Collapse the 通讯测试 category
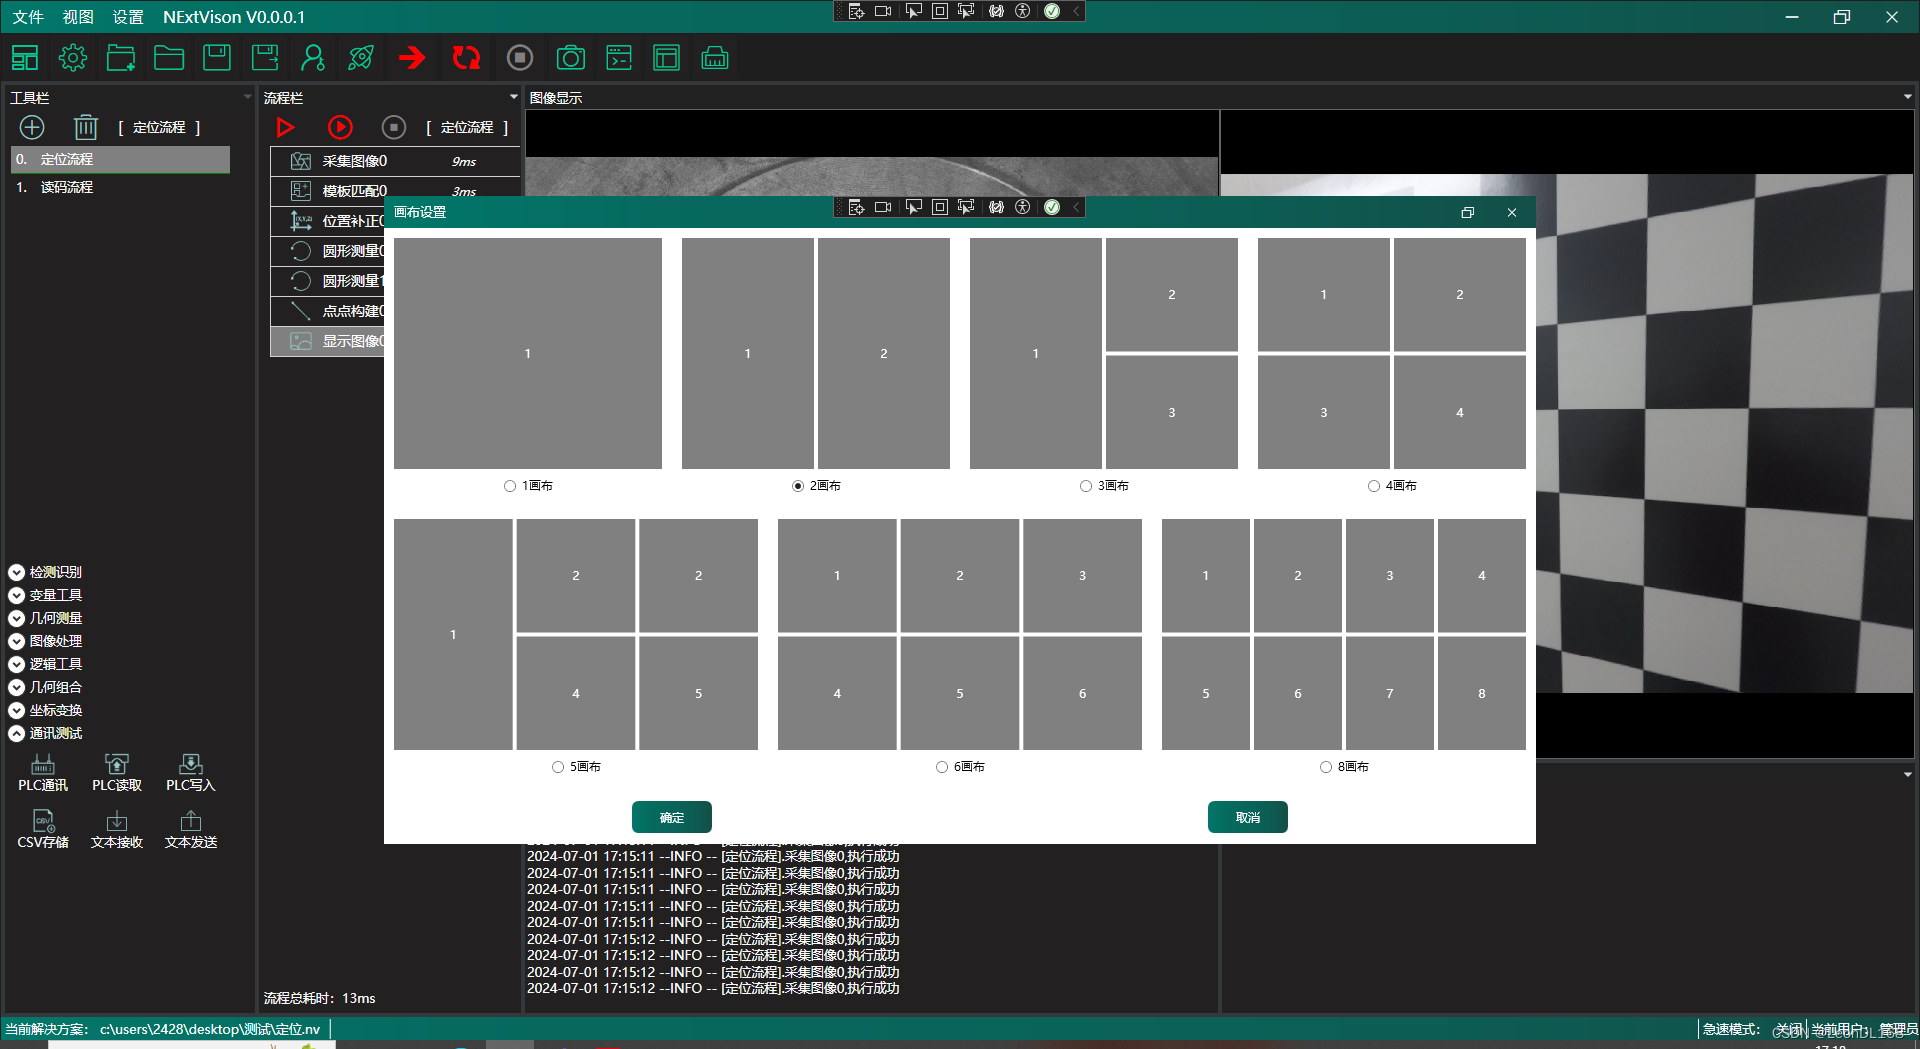 click(16, 733)
